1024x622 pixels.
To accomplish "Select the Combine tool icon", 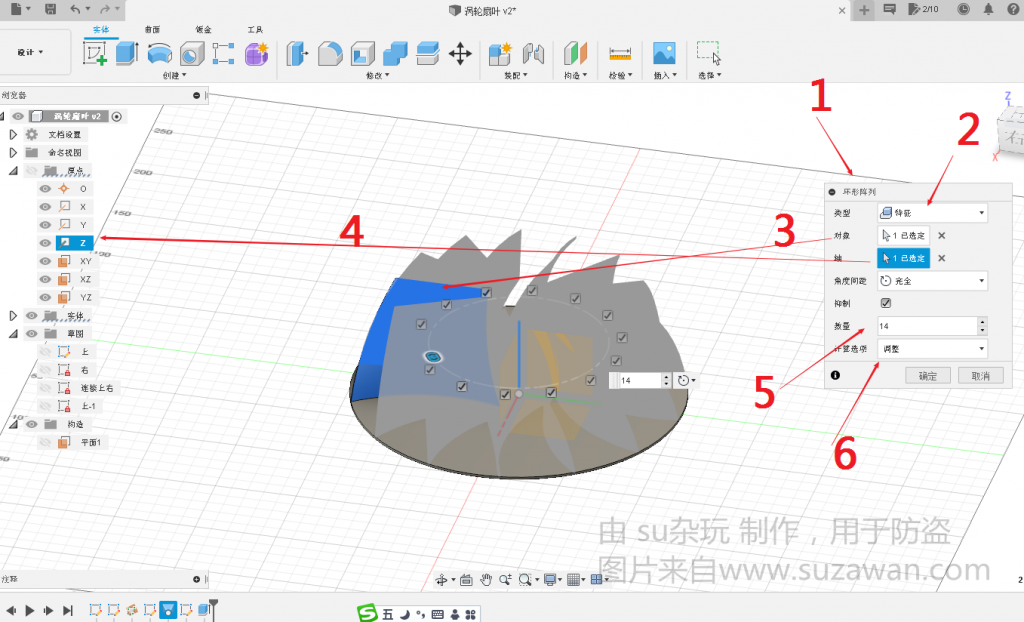I will pyautogui.click(x=395, y=54).
